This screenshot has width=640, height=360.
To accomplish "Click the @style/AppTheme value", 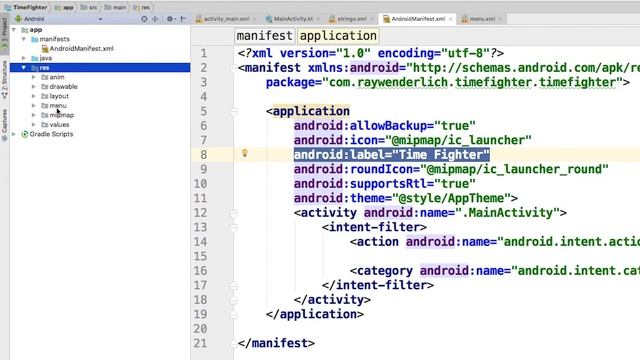I will click(x=451, y=198).
